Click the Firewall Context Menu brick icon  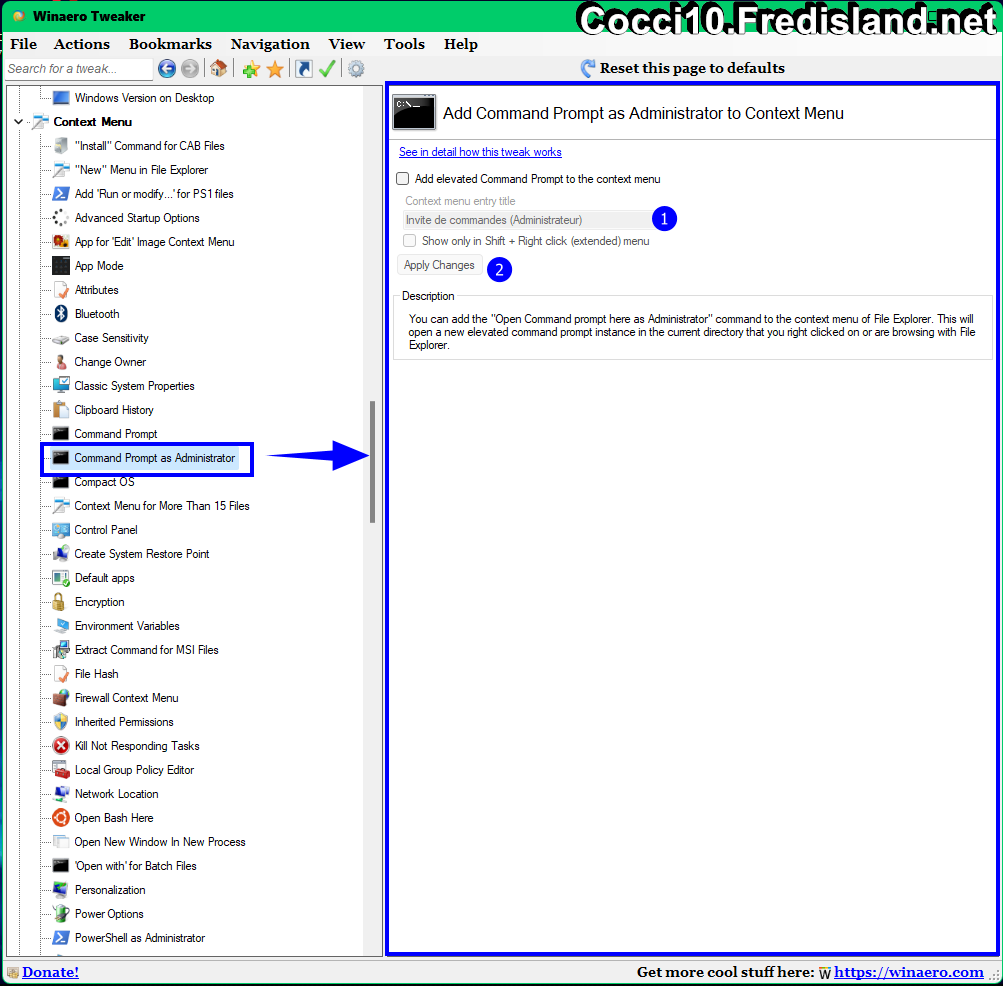[61, 697]
